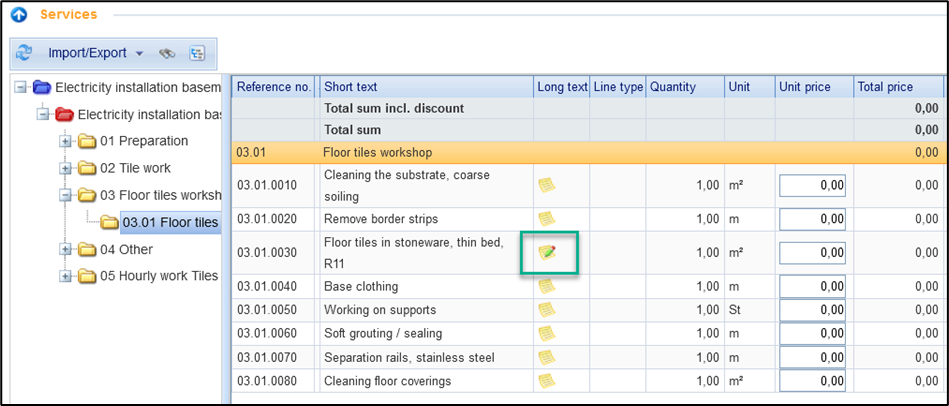The height and width of the screenshot is (406, 949).
Task: Open long text note for Soft grouting / sealing
Action: (547, 333)
